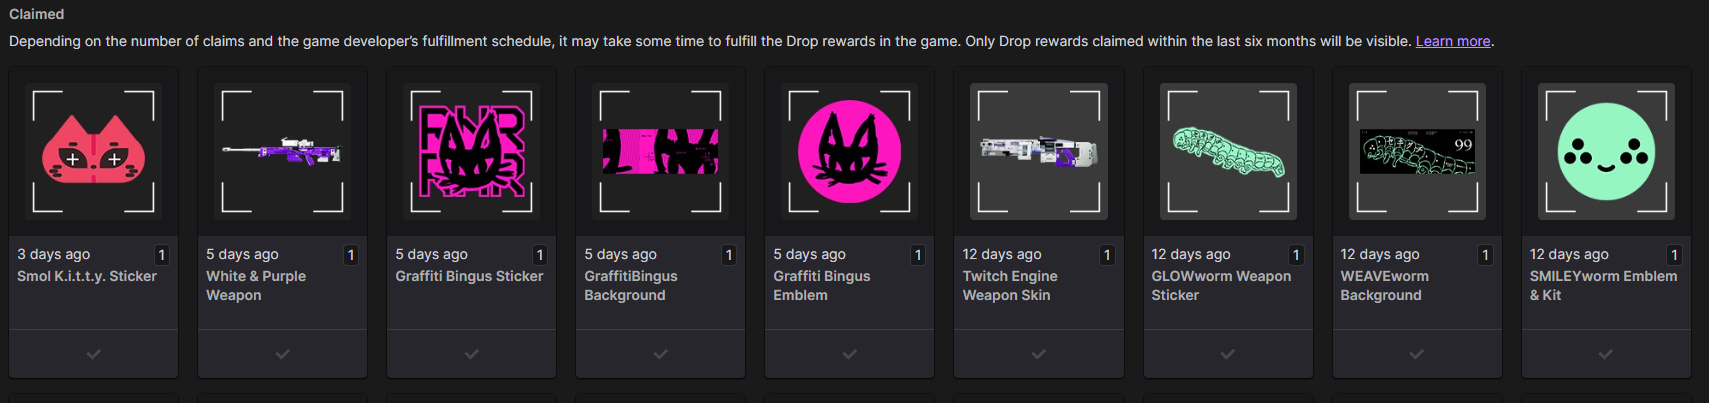Open the Learn more link
The width and height of the screenshot is (1709, 403).
[x=1453, y=41]
